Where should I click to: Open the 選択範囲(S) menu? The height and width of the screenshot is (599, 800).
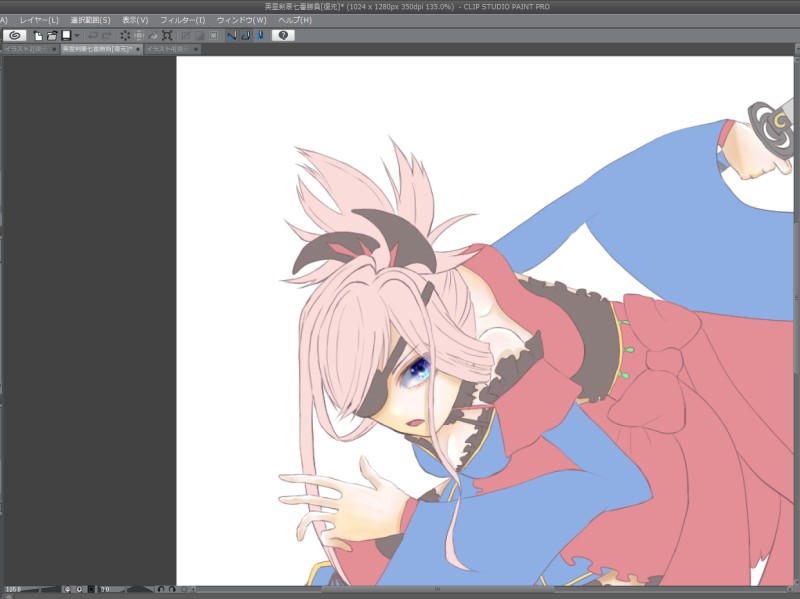(90, 20)
